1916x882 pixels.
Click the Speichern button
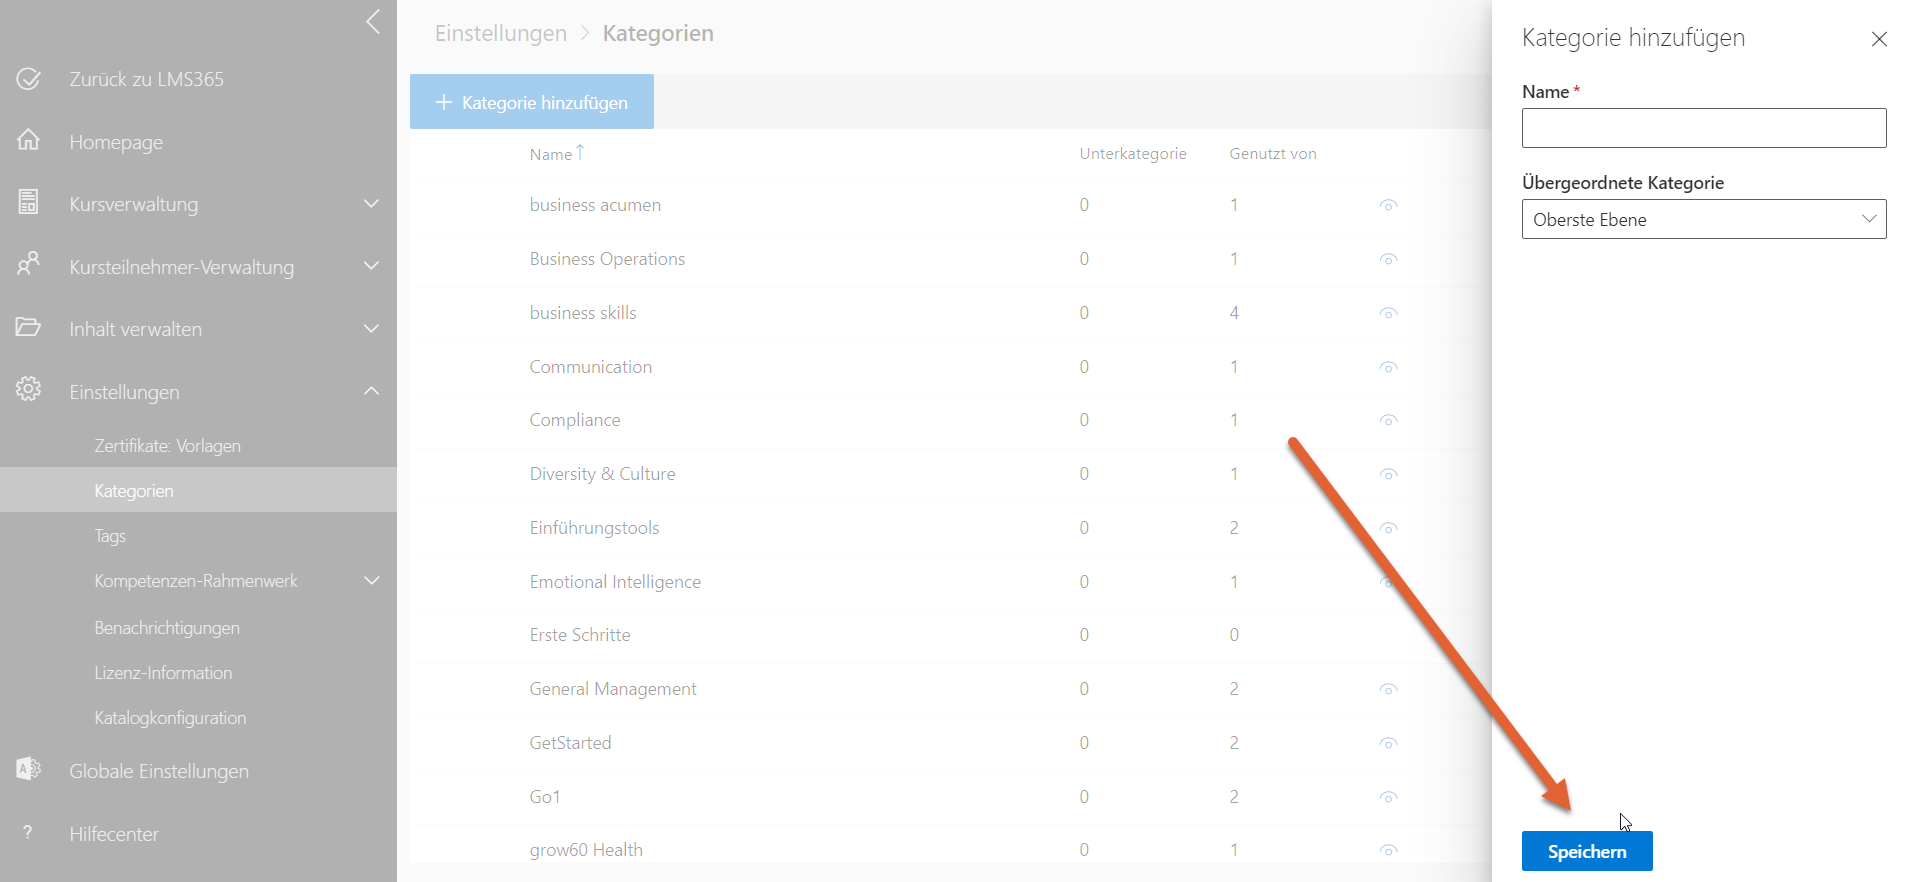click(x=1586, y=851)
